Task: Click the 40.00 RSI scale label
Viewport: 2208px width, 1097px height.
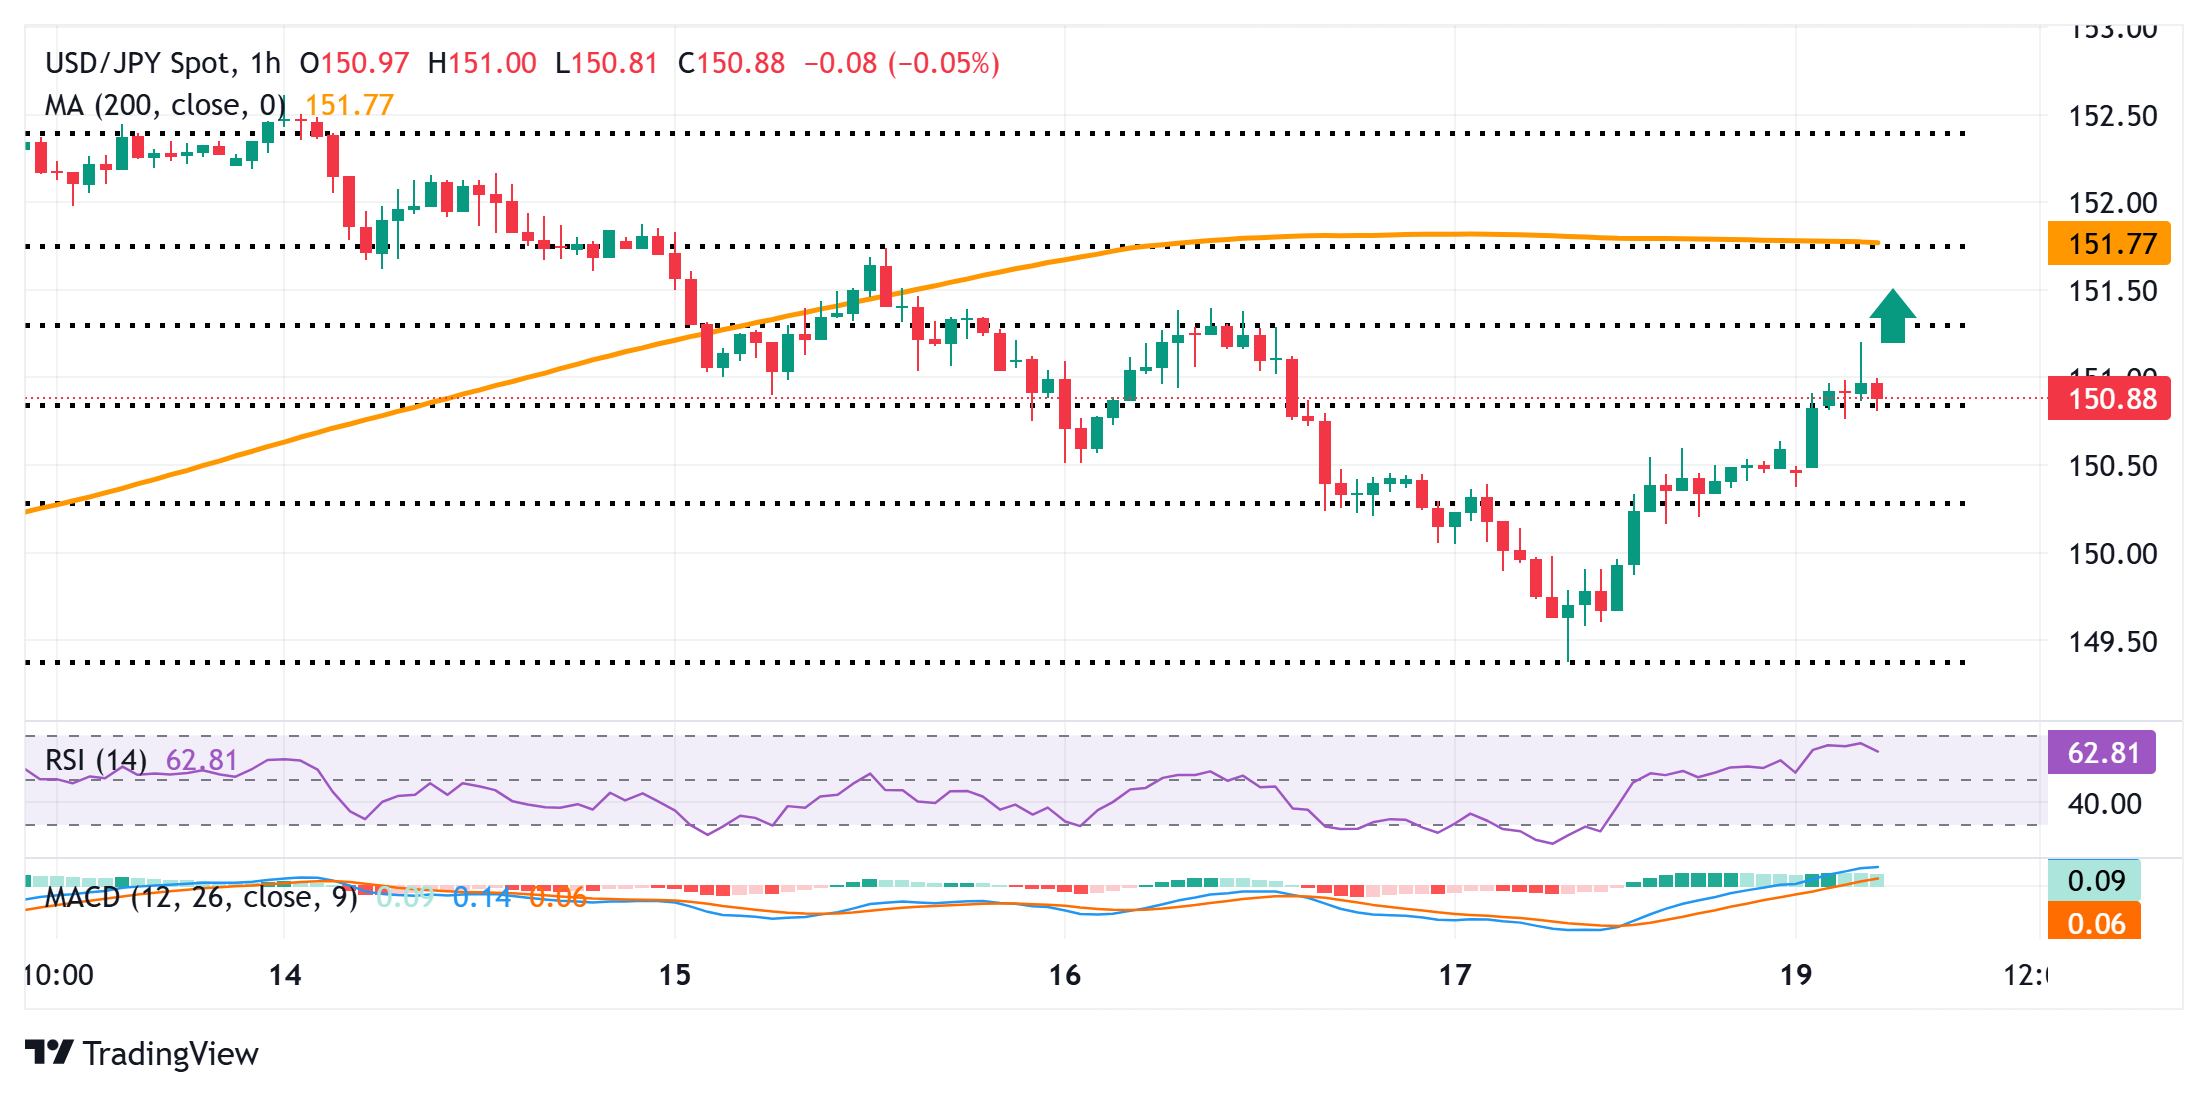Action: click(2104, 804)
